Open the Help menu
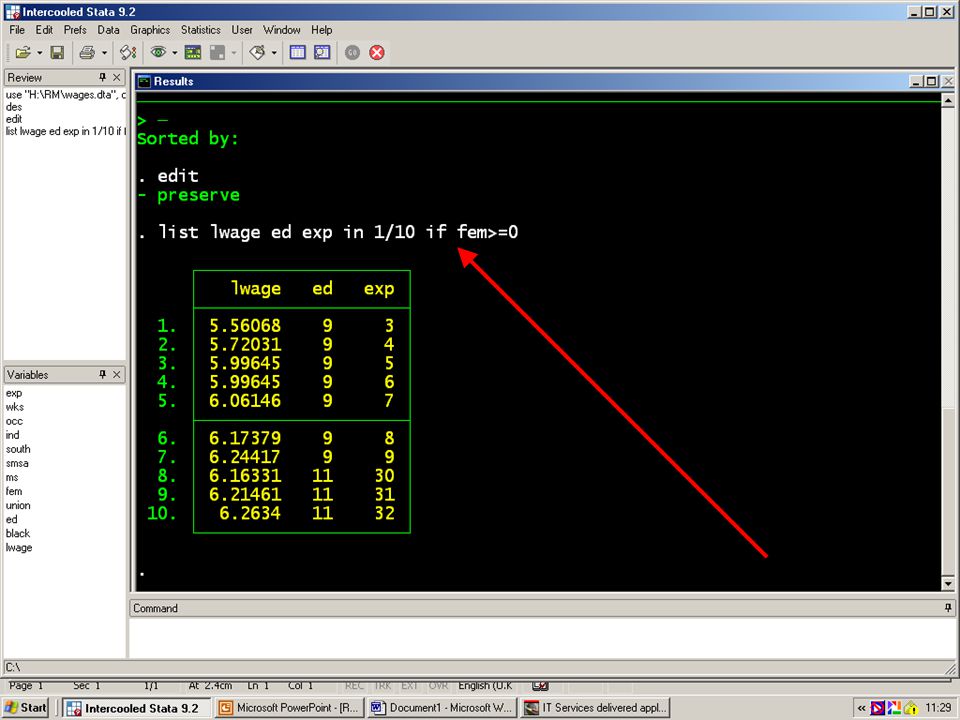 (x=321, y=30)
